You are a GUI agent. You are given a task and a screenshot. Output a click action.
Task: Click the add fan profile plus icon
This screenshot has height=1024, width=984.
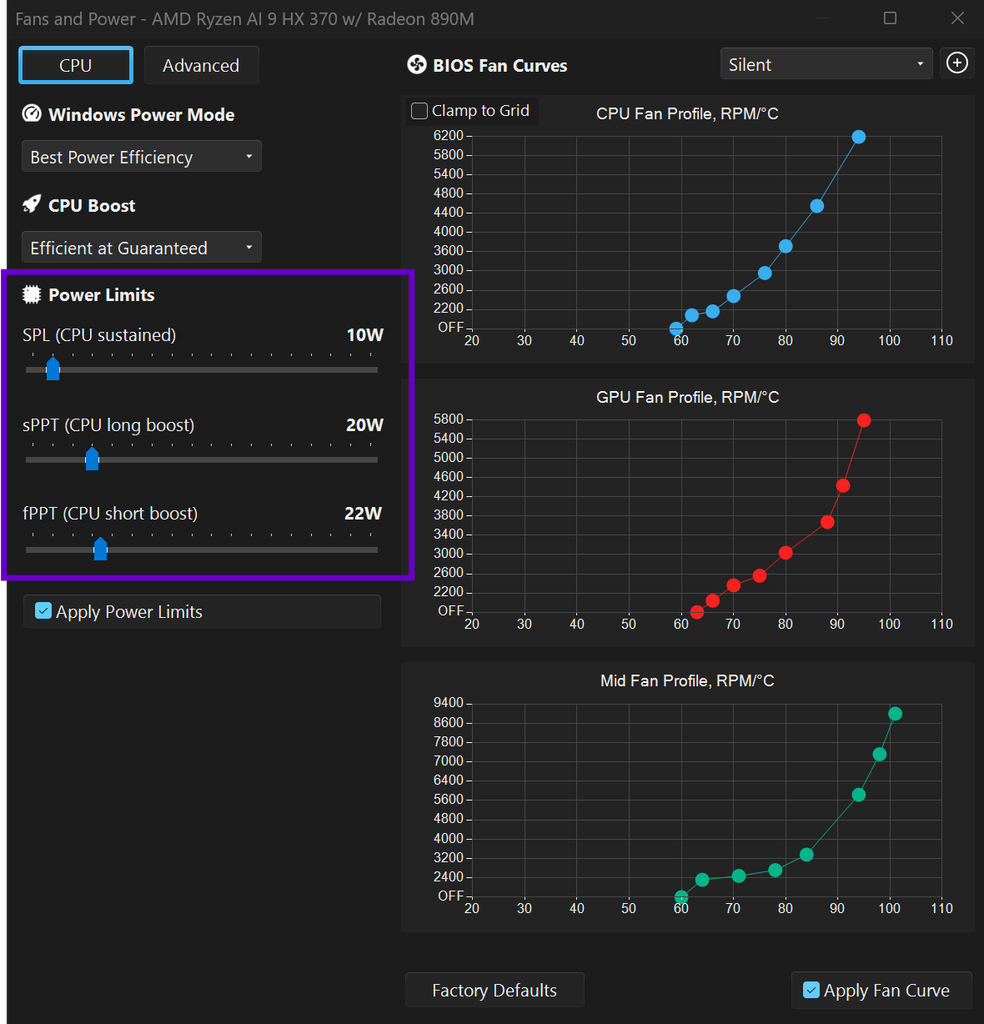pyautogui.click(x=957, y=63)
